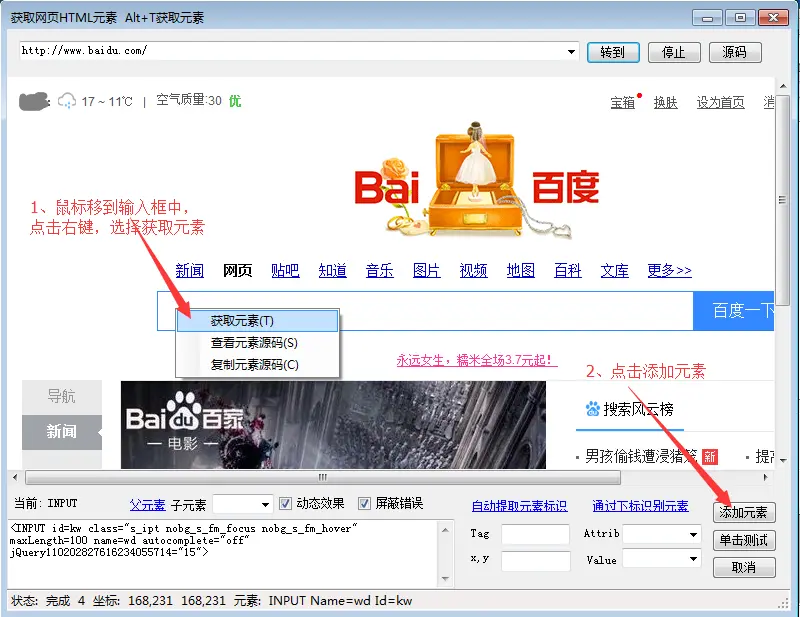Click the 自动提取元素标识 link
The width and height of the screenshot is (800, 617).
point(519,506)
